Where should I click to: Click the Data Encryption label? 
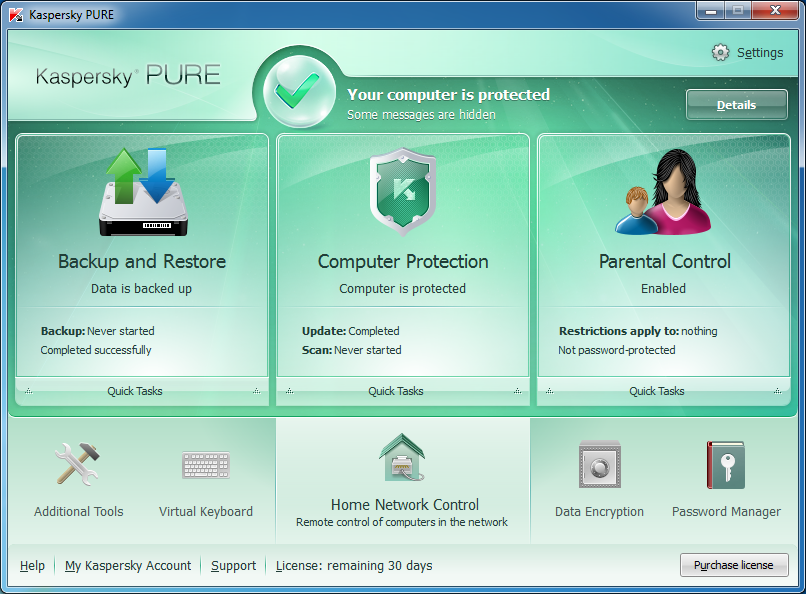pos(599,512)
